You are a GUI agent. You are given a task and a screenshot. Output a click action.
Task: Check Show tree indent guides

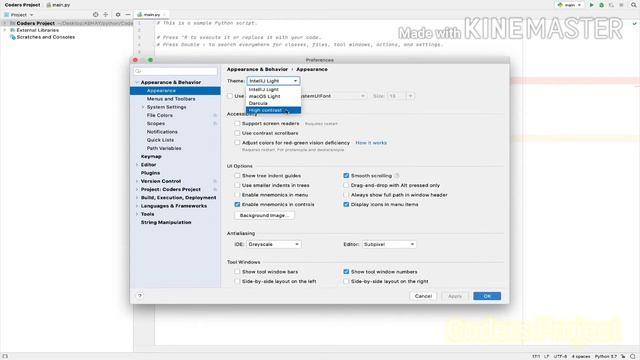pos(237,176)
